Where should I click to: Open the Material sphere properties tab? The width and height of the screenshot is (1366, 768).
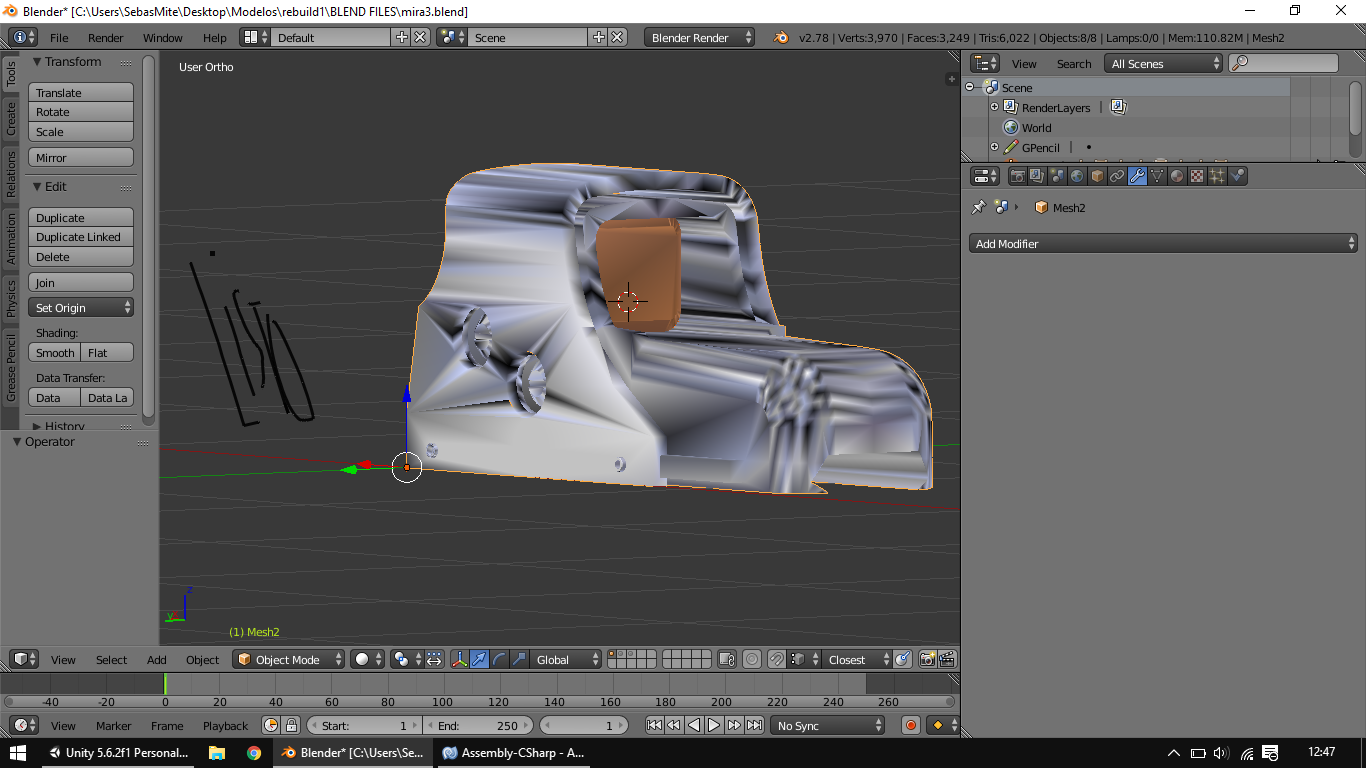(1177, 176)
